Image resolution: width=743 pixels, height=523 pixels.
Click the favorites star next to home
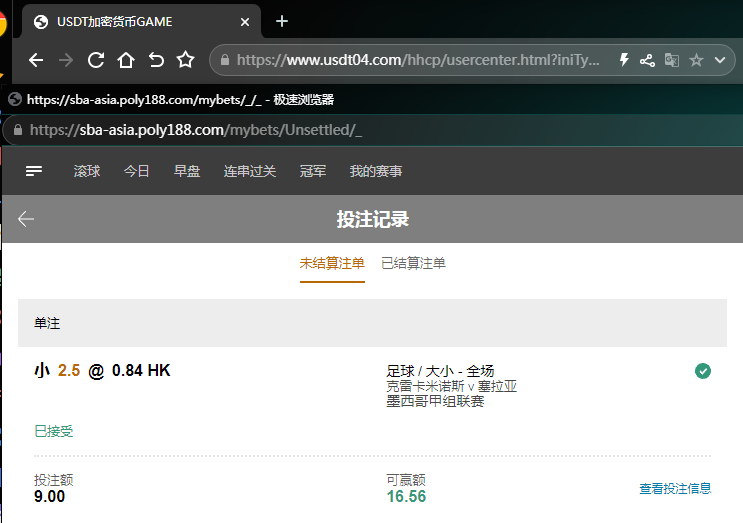pos(185,60)
